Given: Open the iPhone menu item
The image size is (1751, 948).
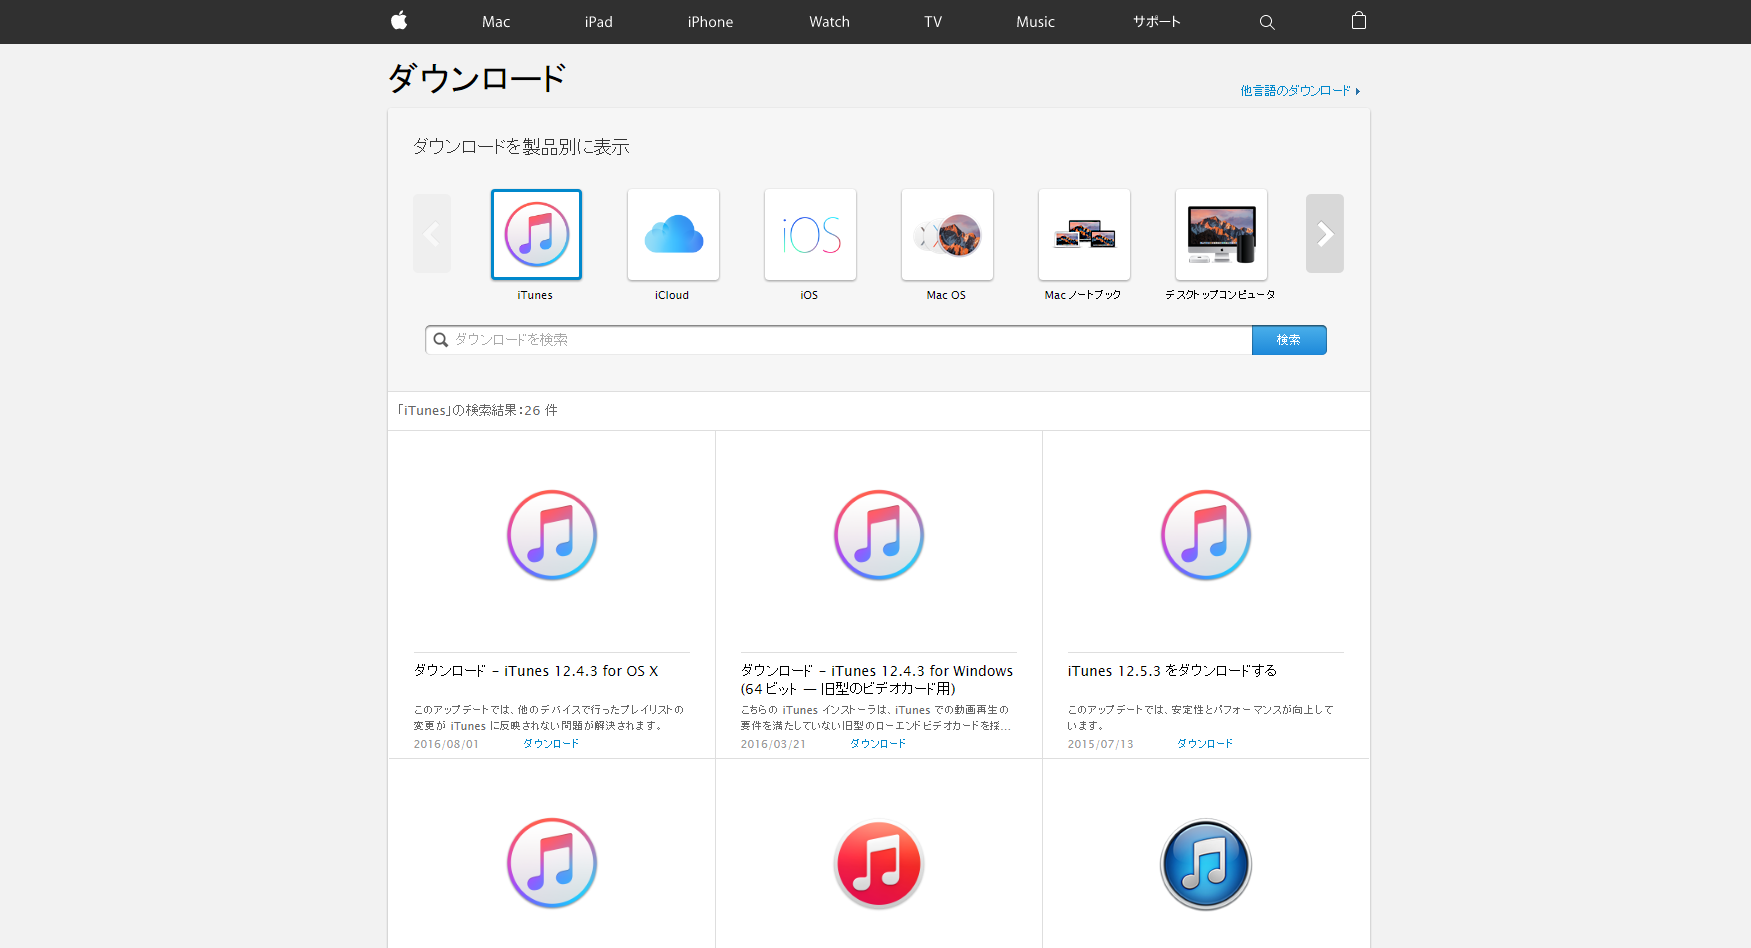Looking at the screenshot, I should [x=710, y=22].
